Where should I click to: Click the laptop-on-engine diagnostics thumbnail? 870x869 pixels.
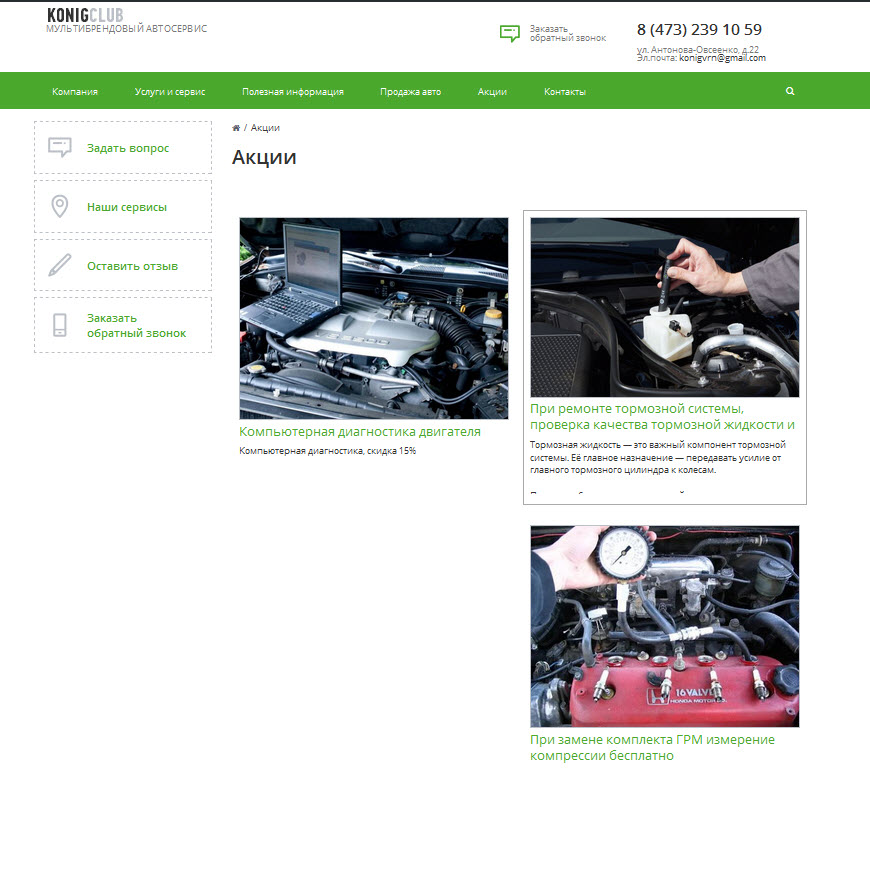tap(373, 318)
